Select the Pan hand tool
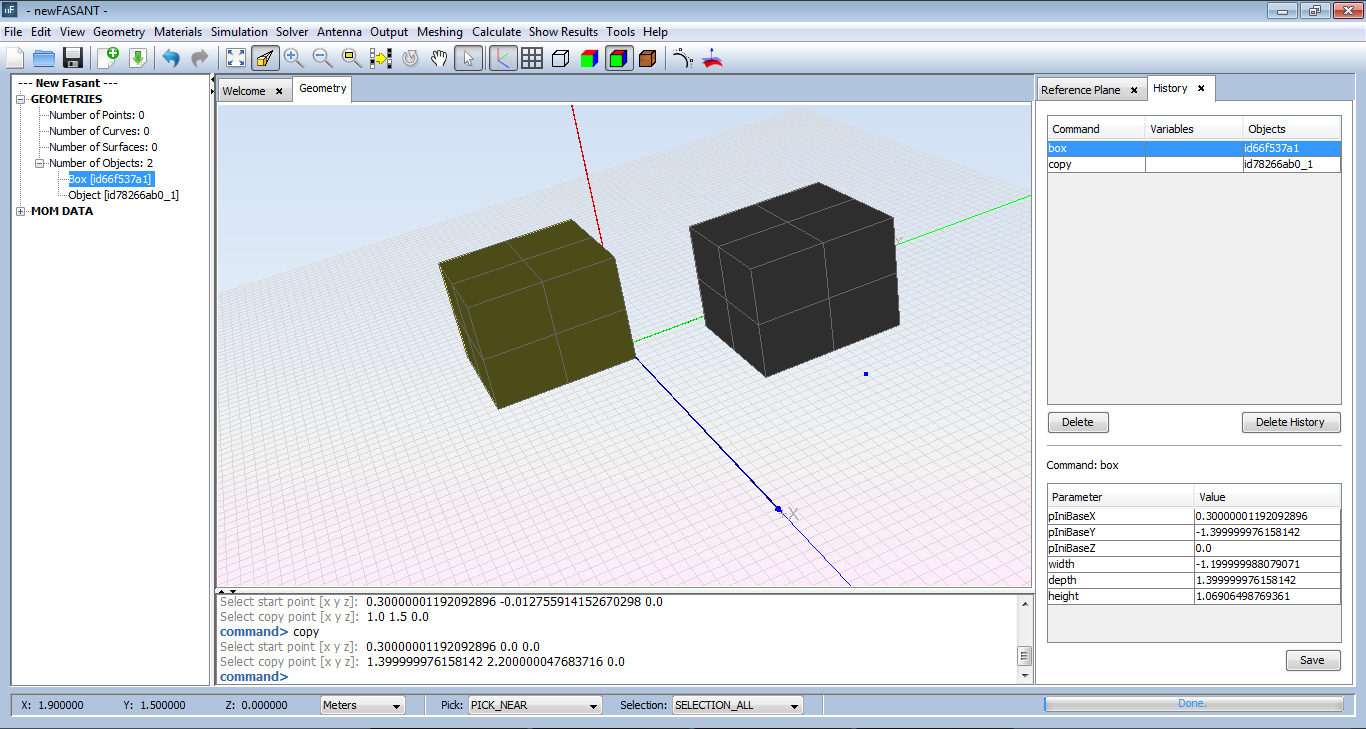1366x729 pixels. click(x=439, y=58)
